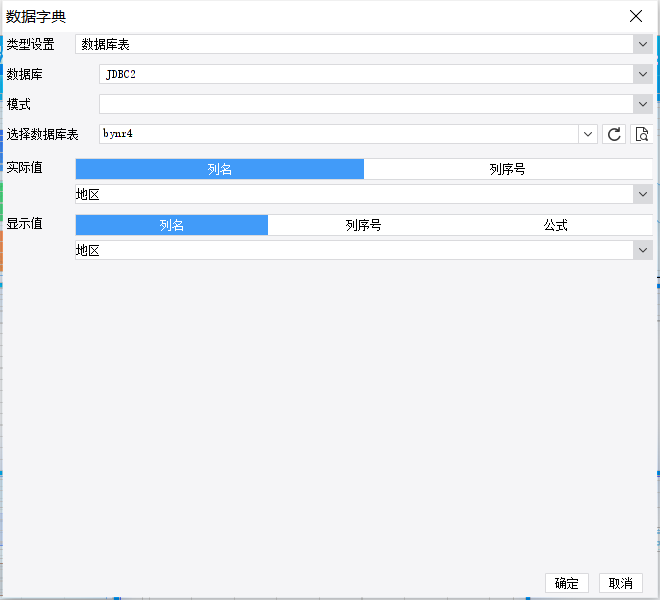This screenshot has width=660, height=600.
Task: Expand the 选择数据库表 bynr4 dropdown arrow
Action: click(x=588, y=134)
